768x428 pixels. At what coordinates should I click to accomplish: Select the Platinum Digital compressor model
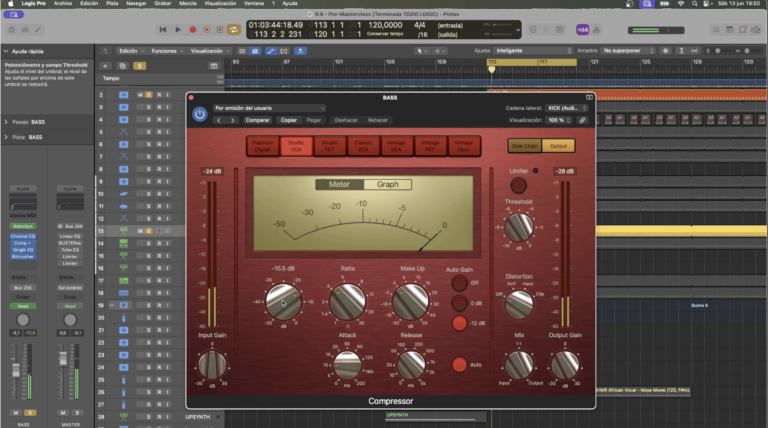(263, 146)
